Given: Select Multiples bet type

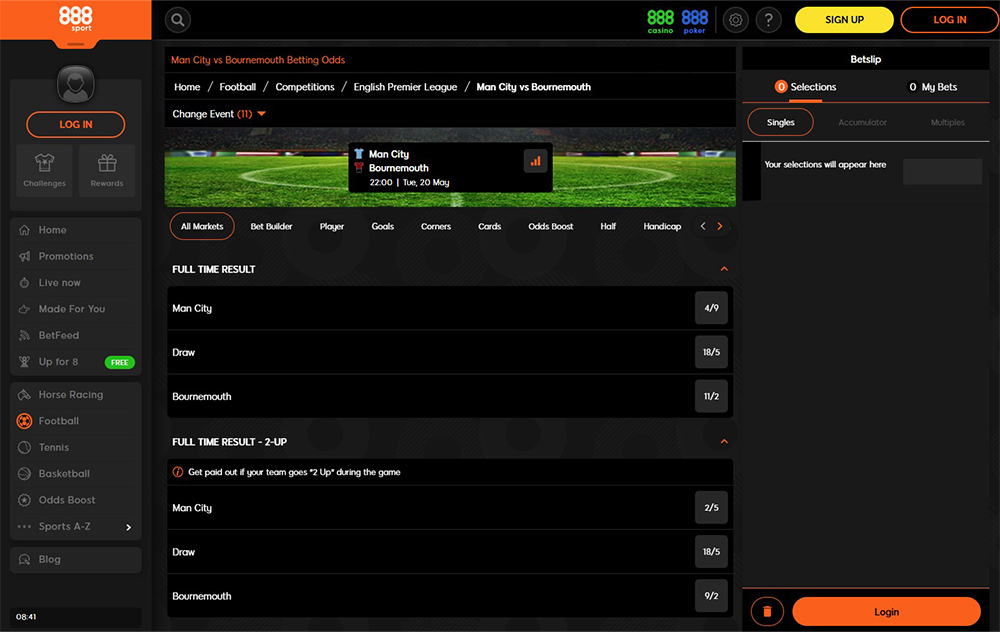Looking at the screenshot, I should click(x=947, y=122).
